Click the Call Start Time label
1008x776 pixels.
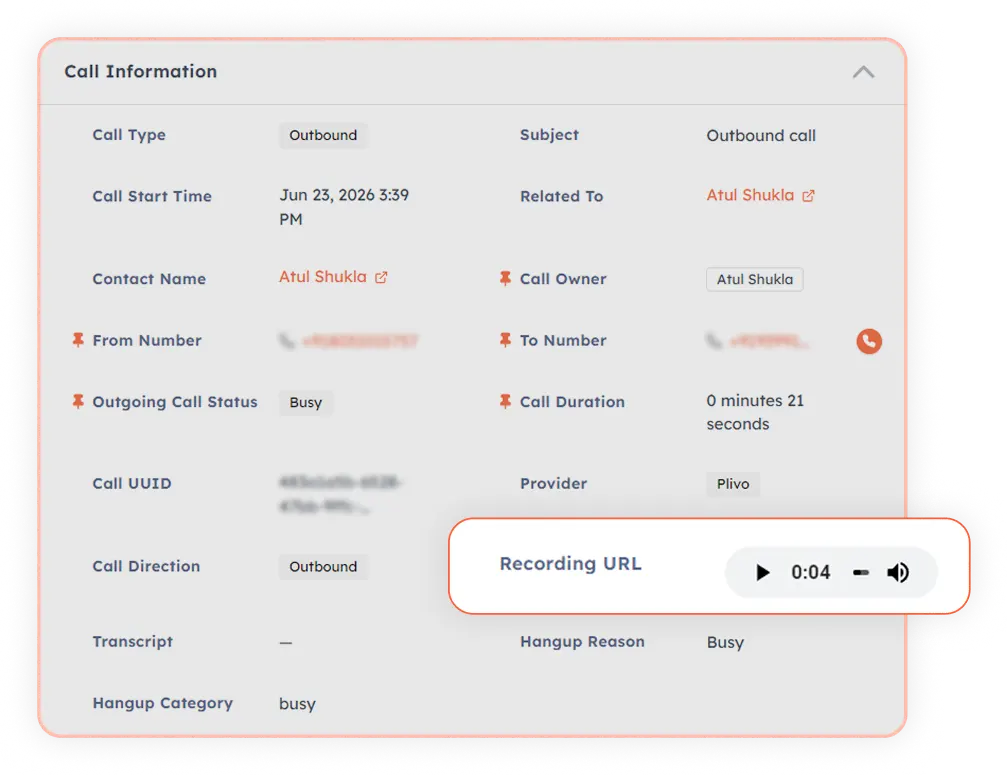coord(152,196)
